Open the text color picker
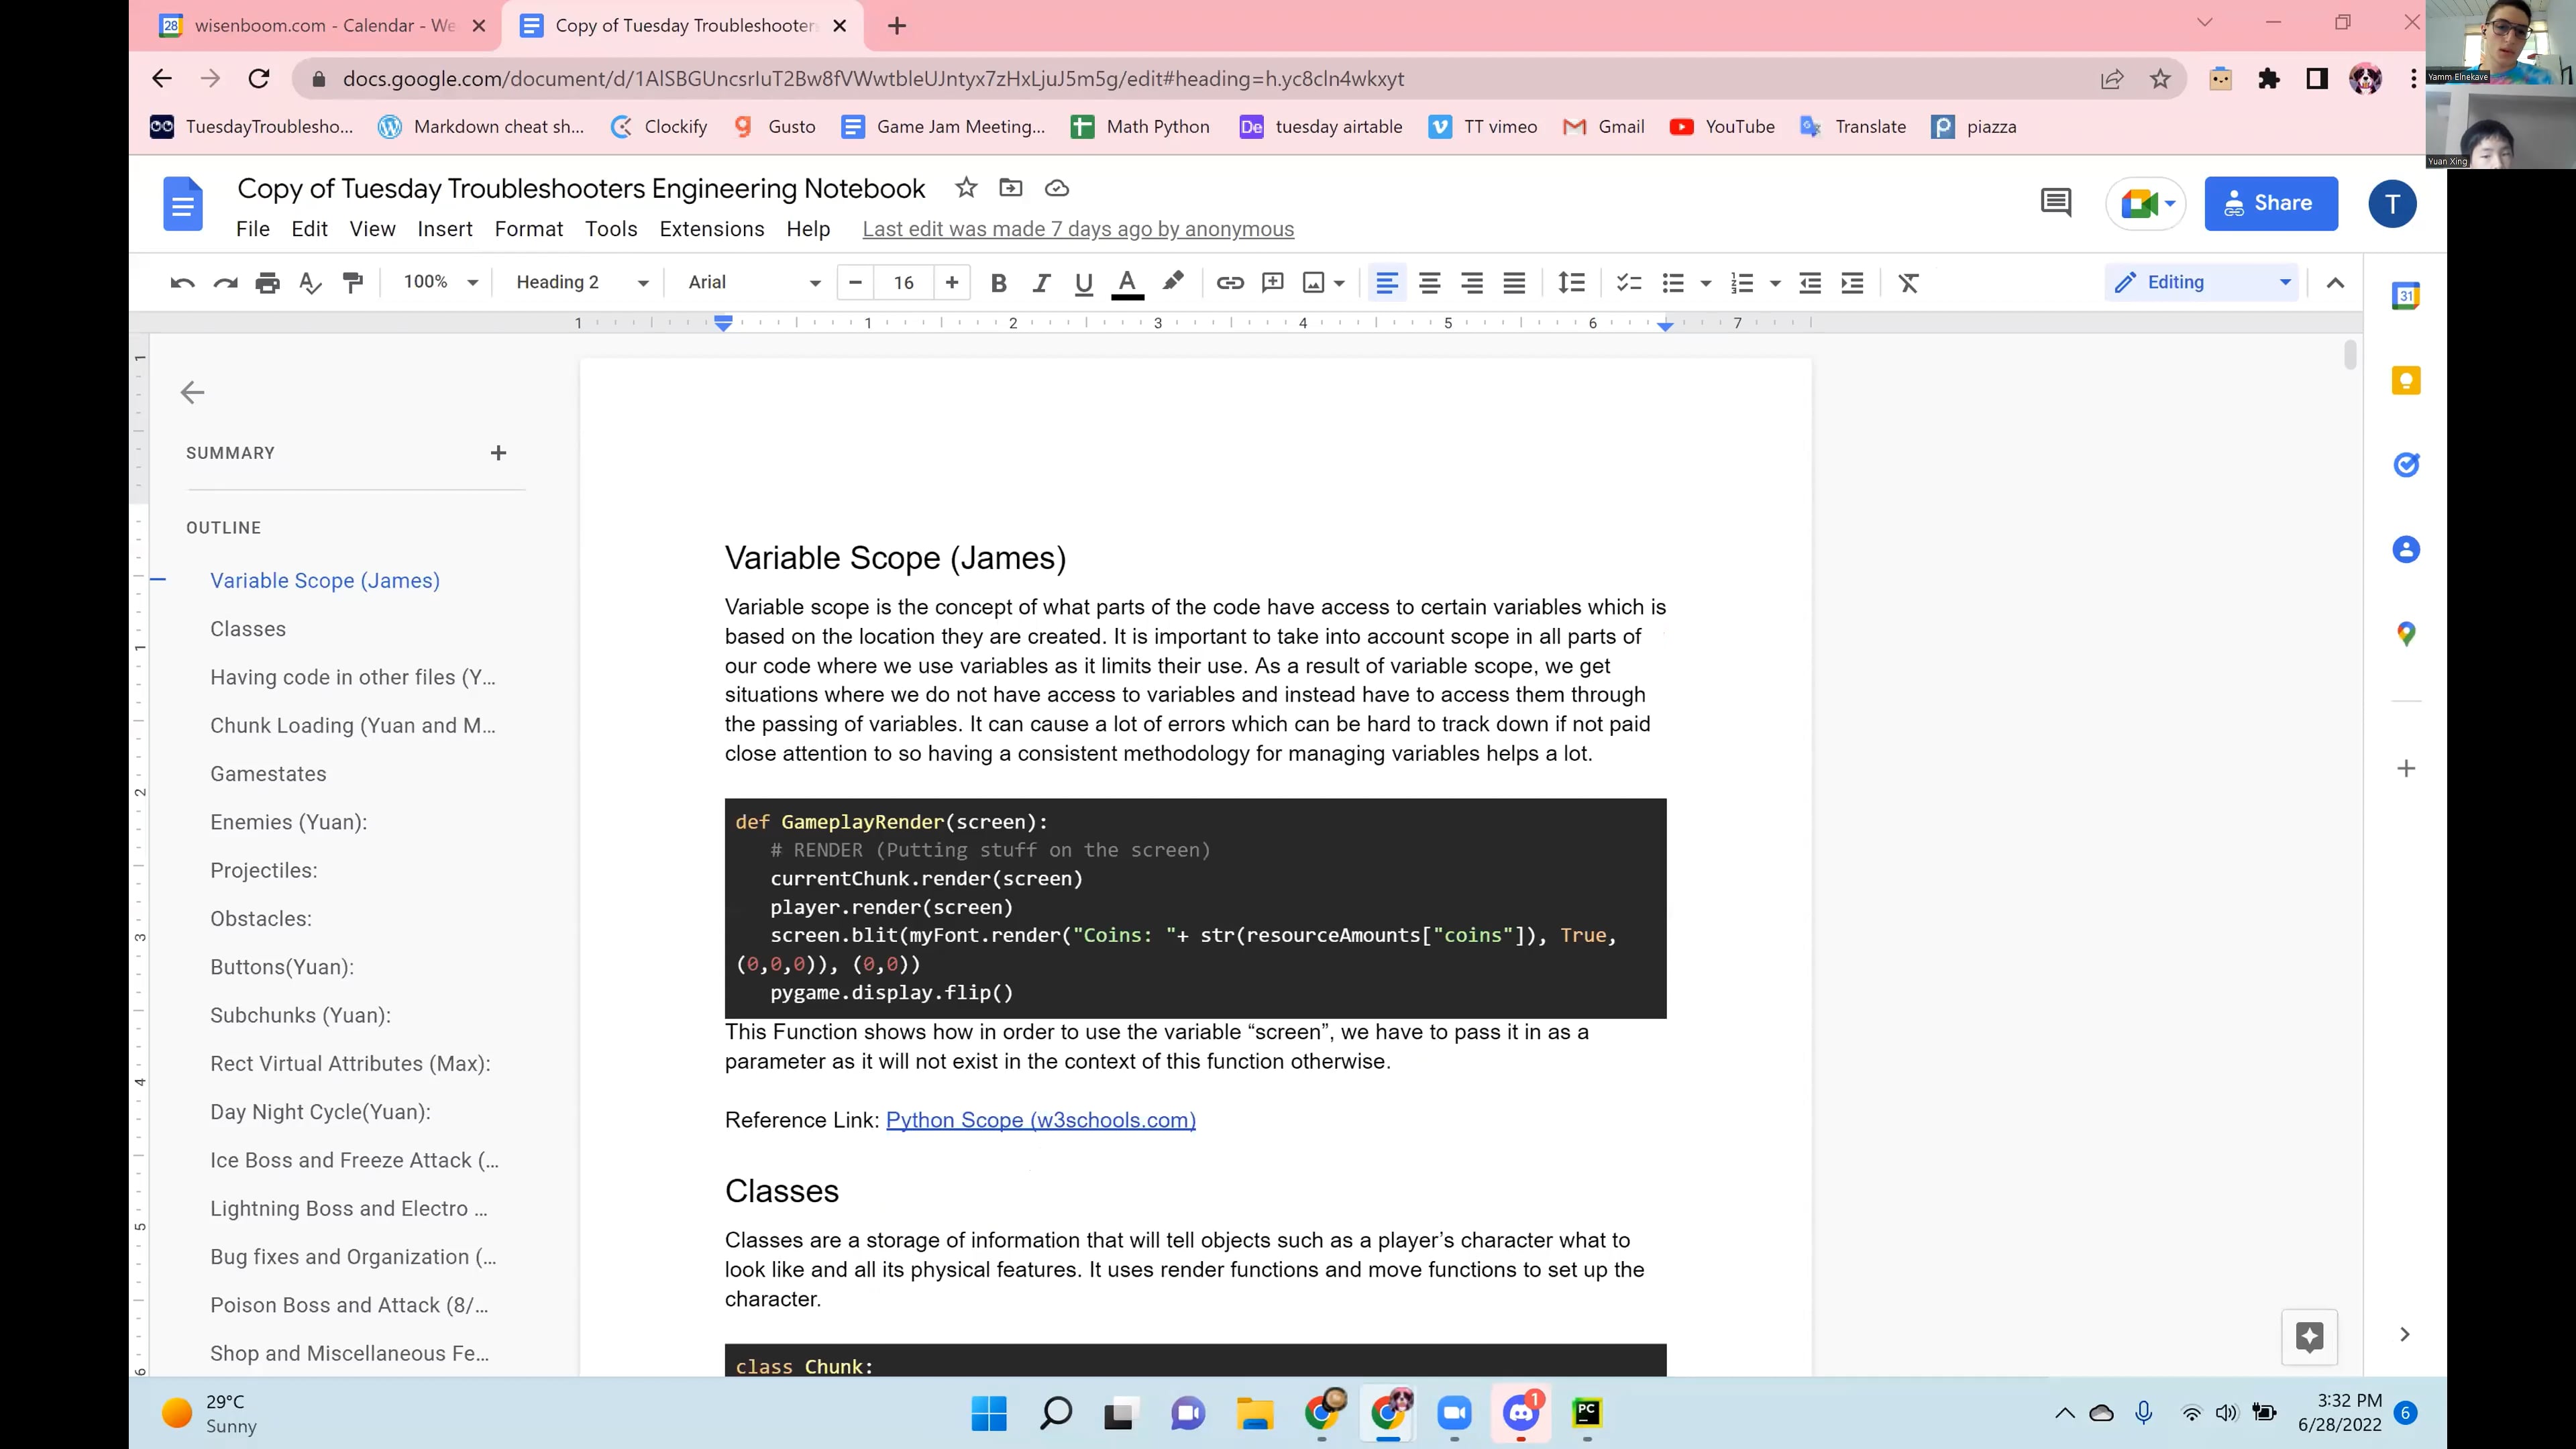This screenshot has height=1449, width=2576. [x=1127, y=282]
